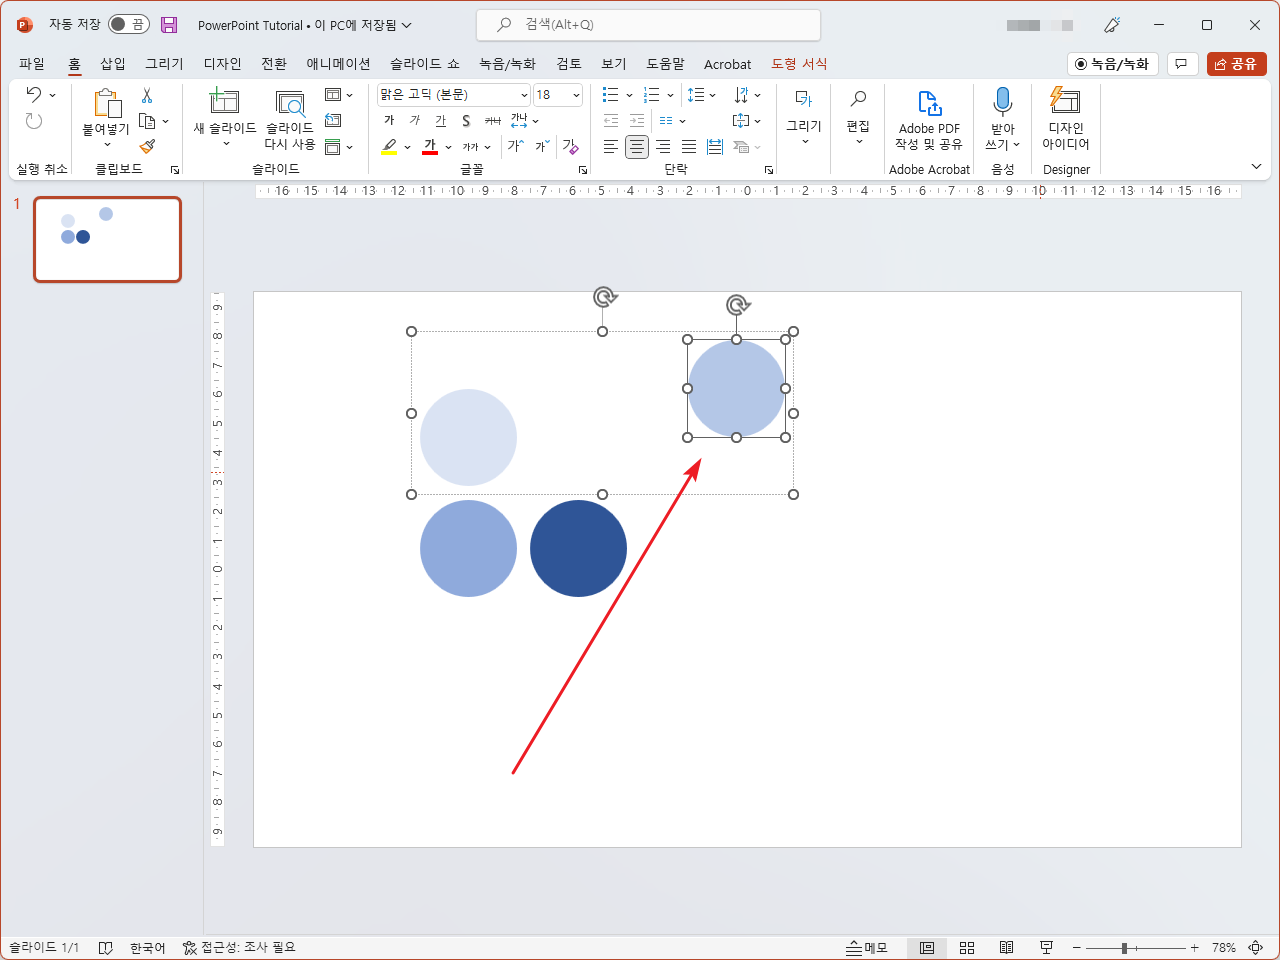Click the 녹음/녹화 record button at top right
This screenshot has width=1280, height=960.
pyautogui.click(x=1113, y=64)
